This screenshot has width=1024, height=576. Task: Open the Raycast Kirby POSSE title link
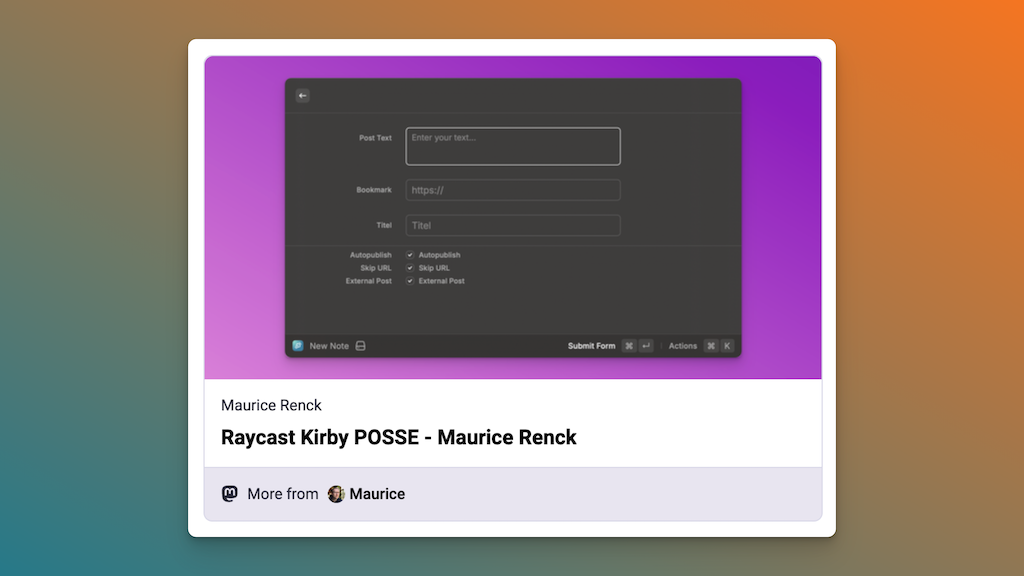tap(398, 437)
